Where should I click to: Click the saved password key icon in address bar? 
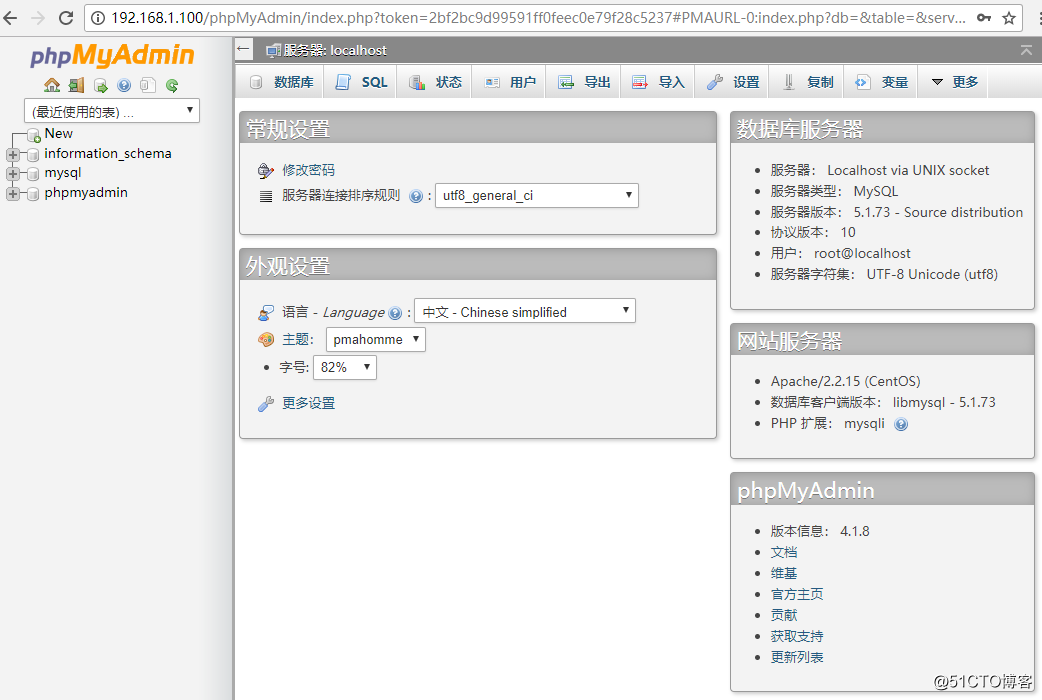984,18
